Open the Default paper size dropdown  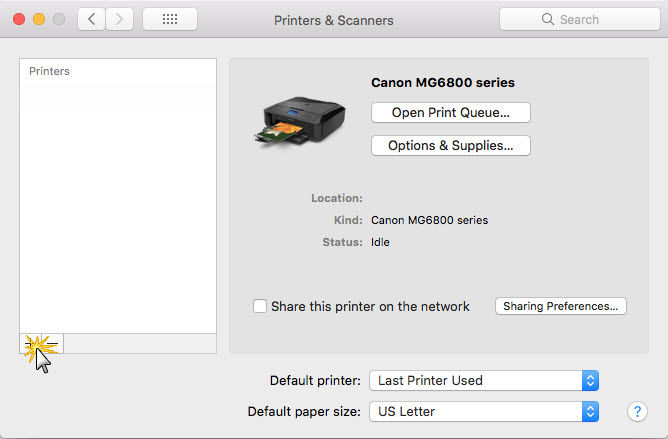(x=484, y=411)
